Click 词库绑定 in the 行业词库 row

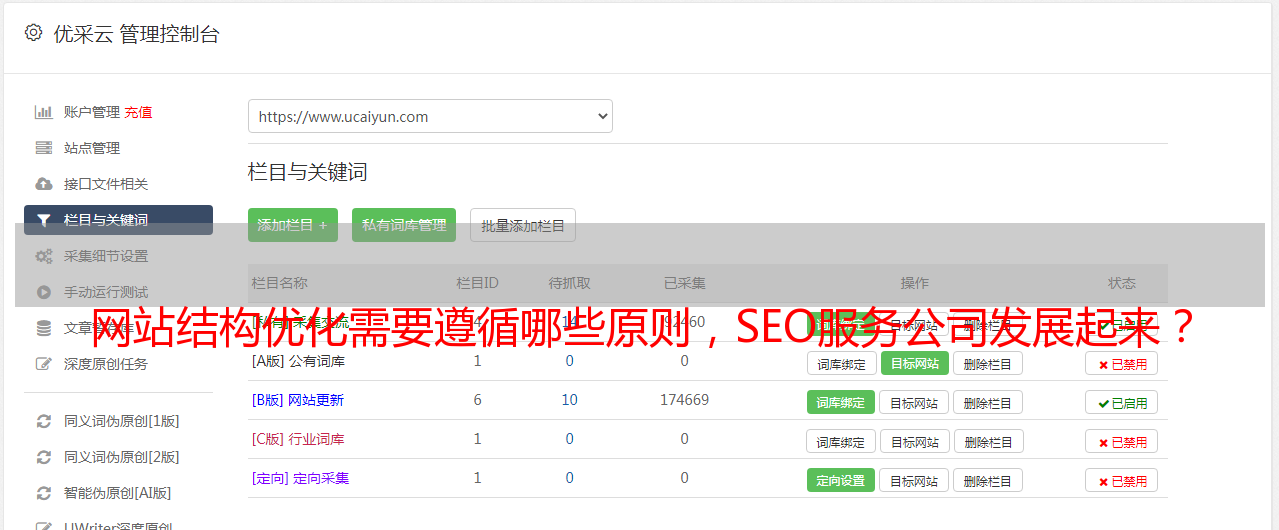pyautogui.click(x=841, y=441)
